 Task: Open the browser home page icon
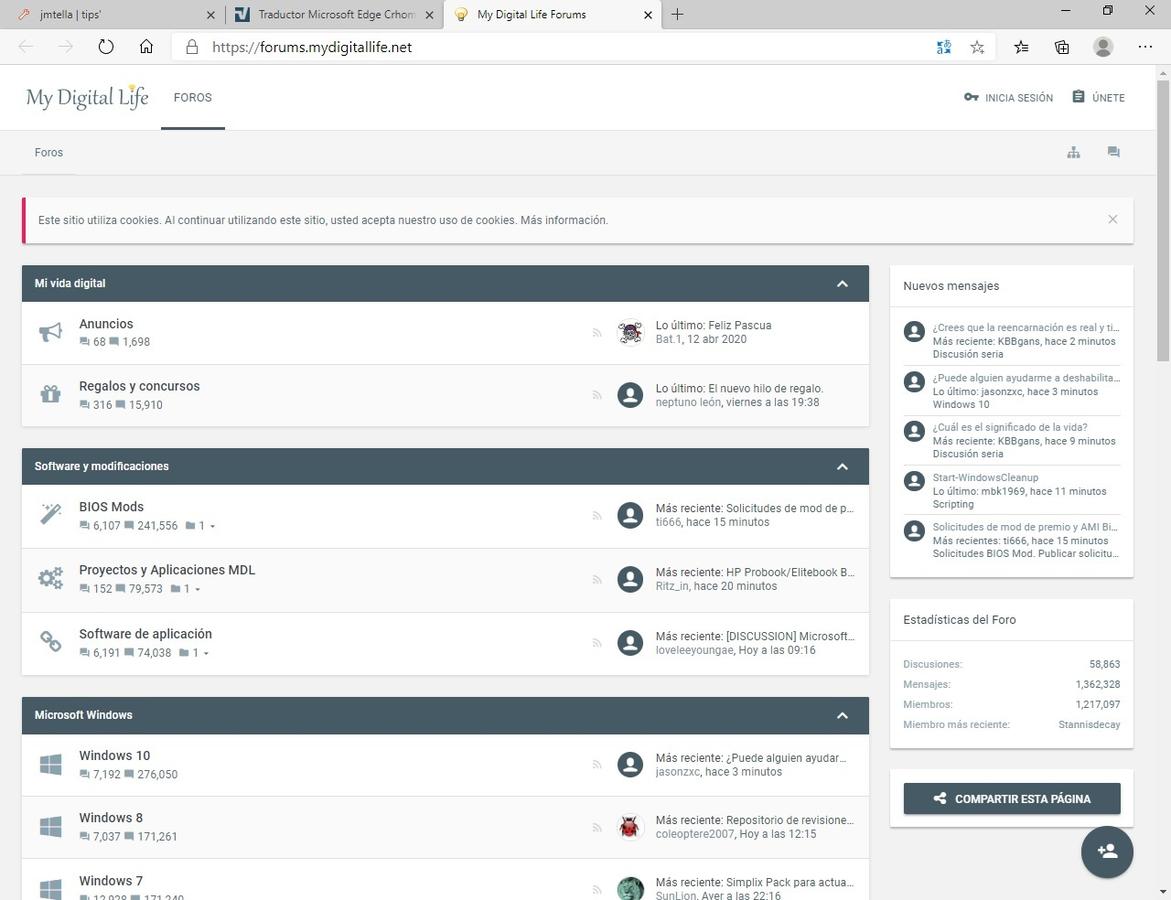pyautogui.click(x=146, y=47)
